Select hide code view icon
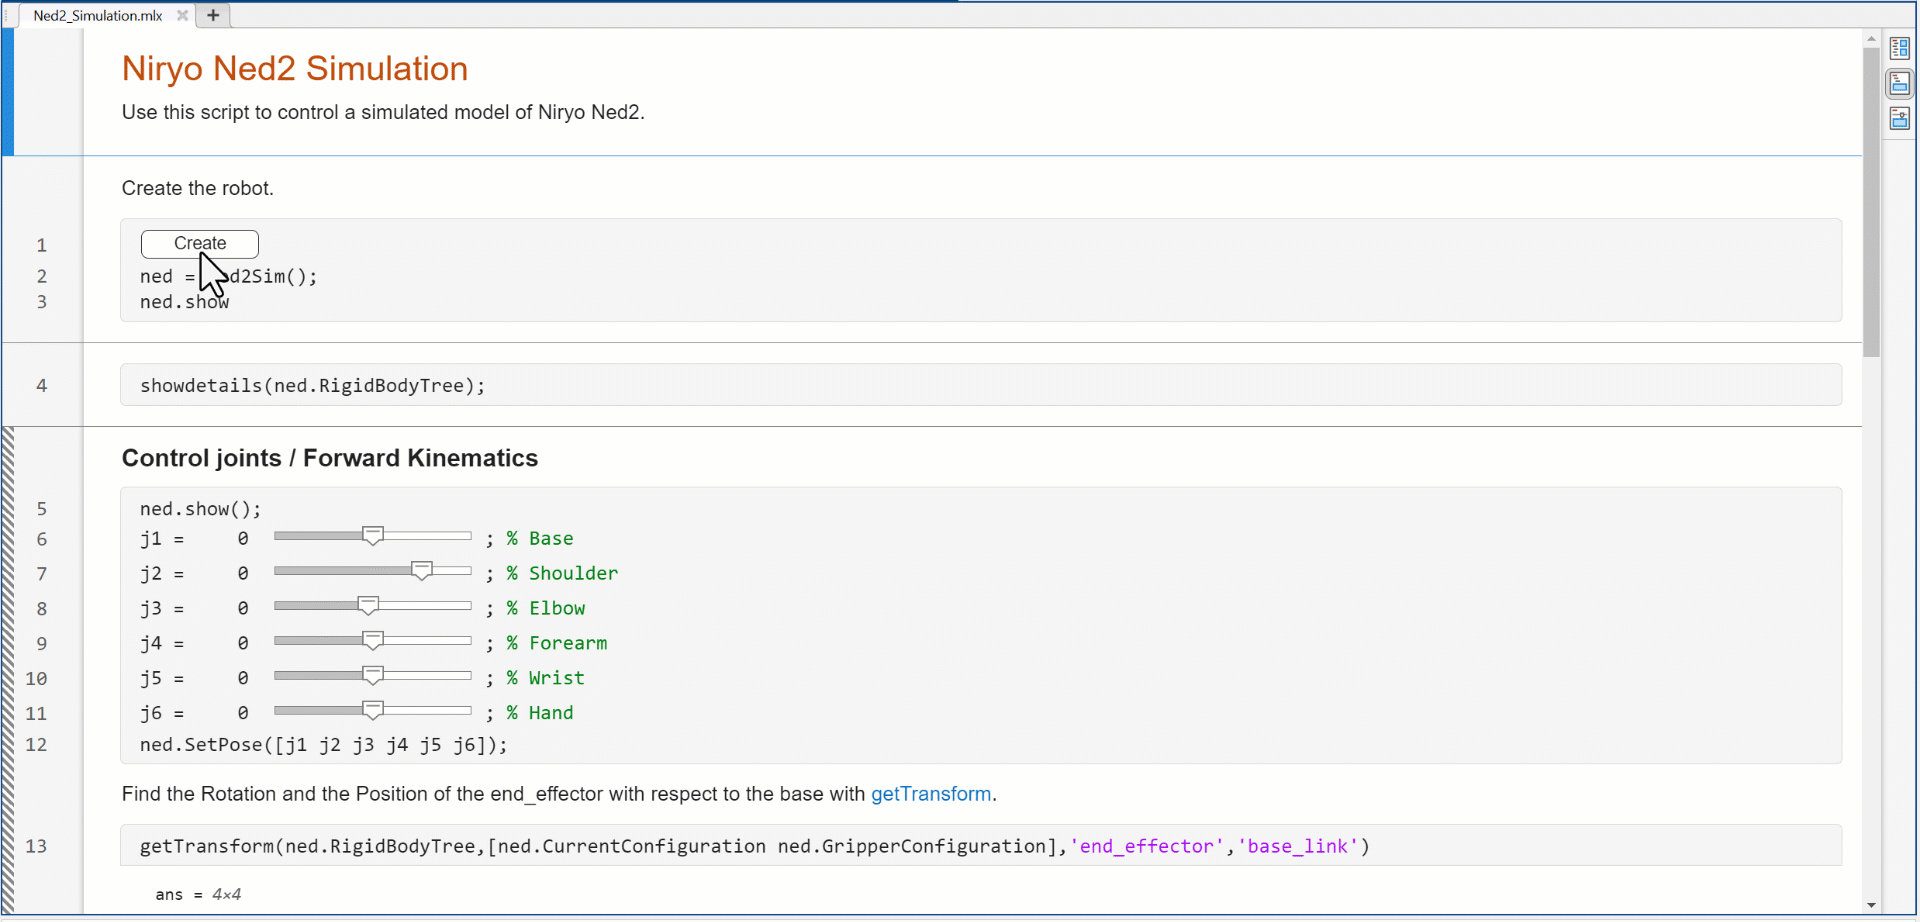Image resolution: width=1920 pixels, height=922 pixels. click(x=1899, y=118)
